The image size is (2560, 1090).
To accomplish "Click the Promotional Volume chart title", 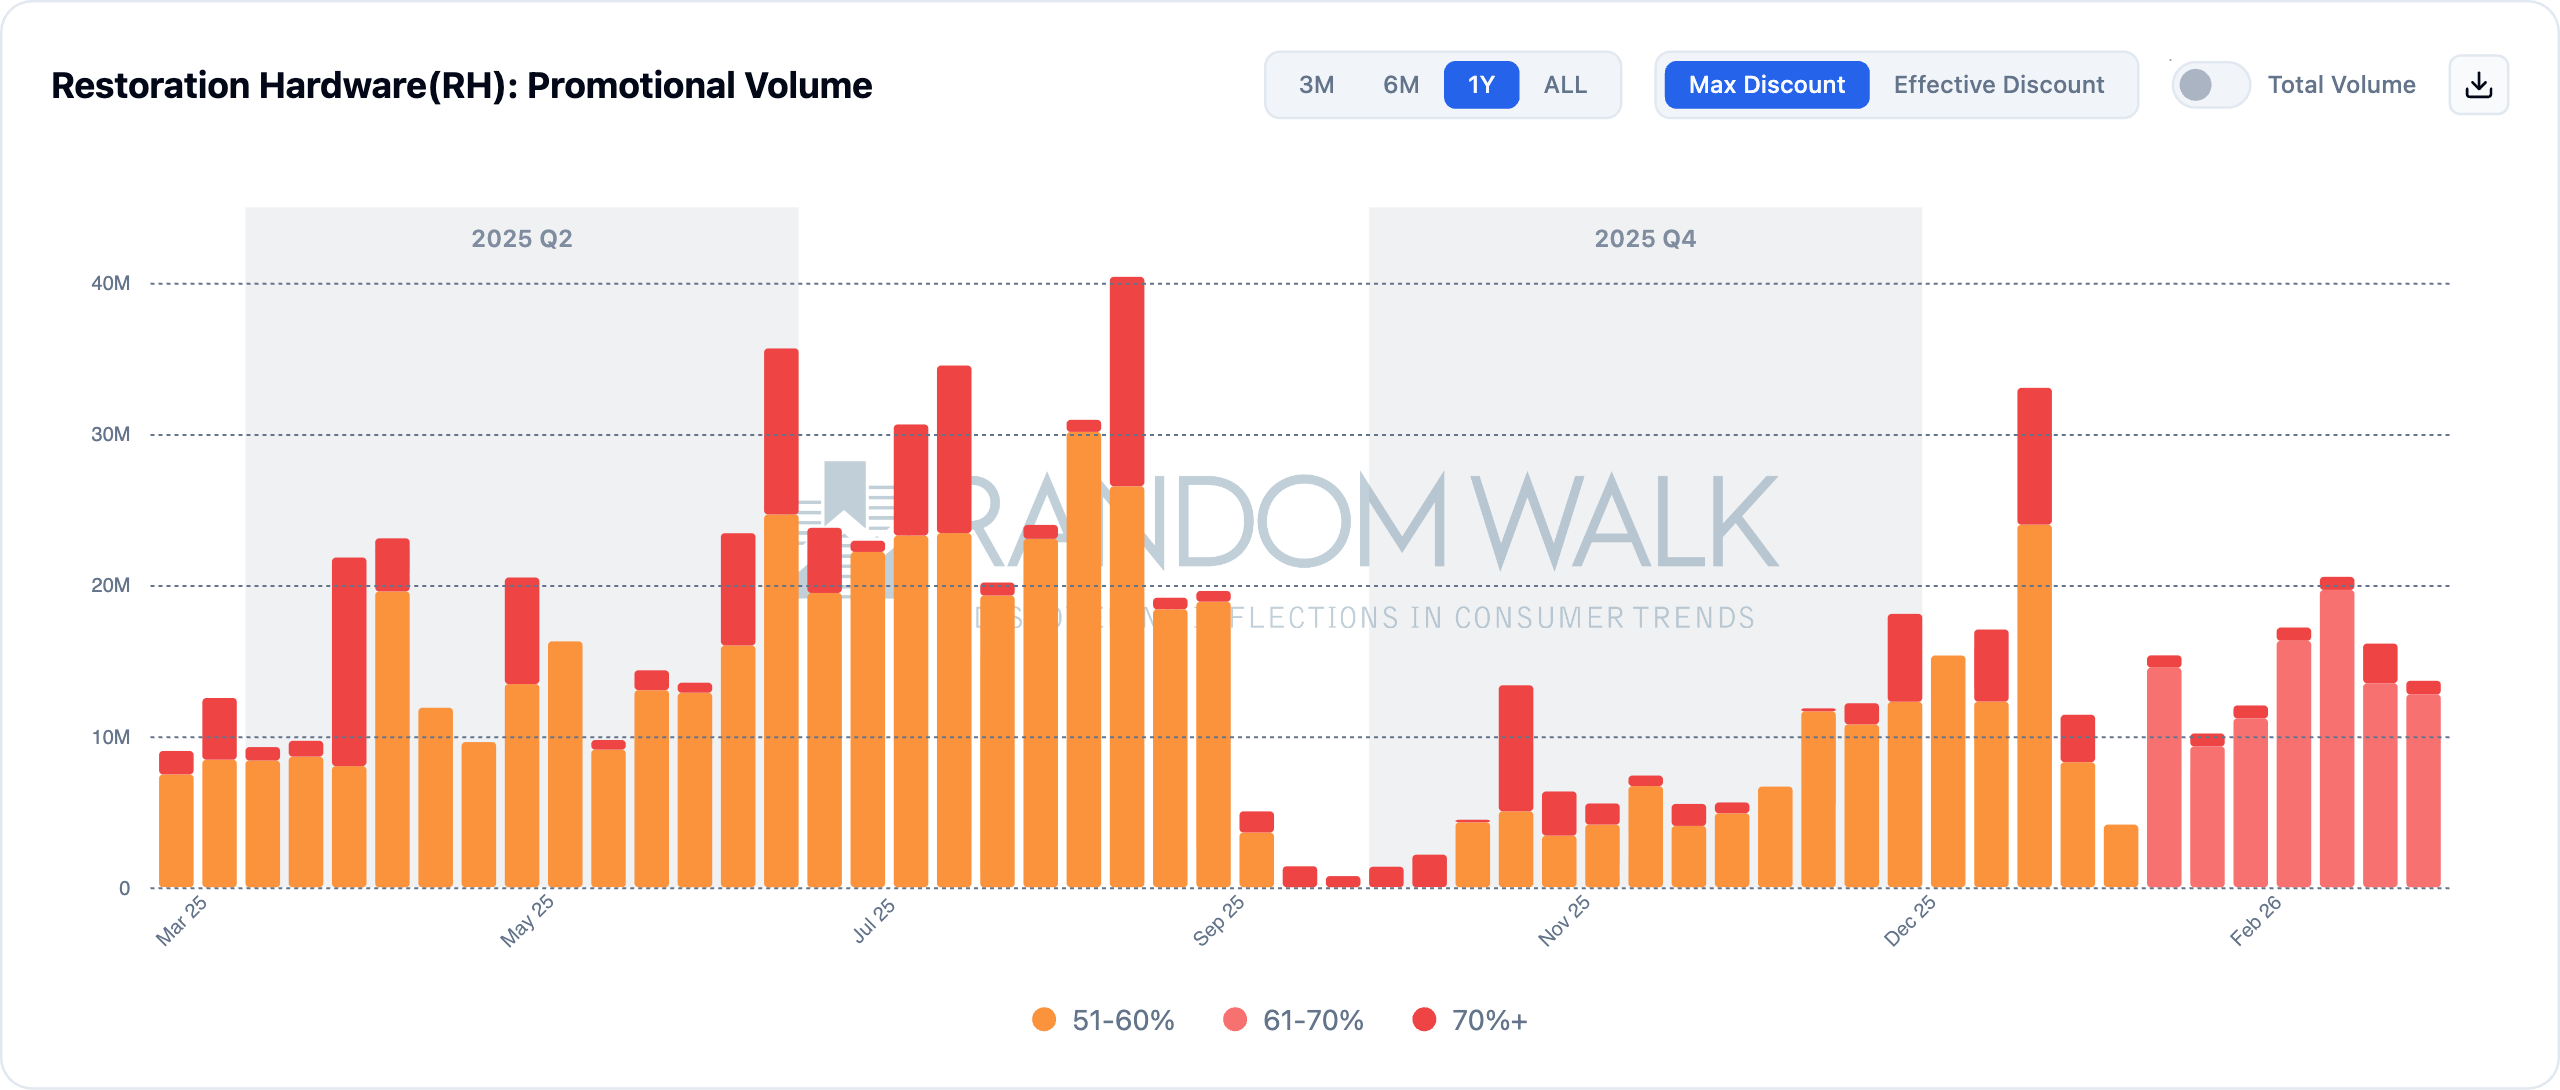I will pyautogui.click(x=461, y=86).
